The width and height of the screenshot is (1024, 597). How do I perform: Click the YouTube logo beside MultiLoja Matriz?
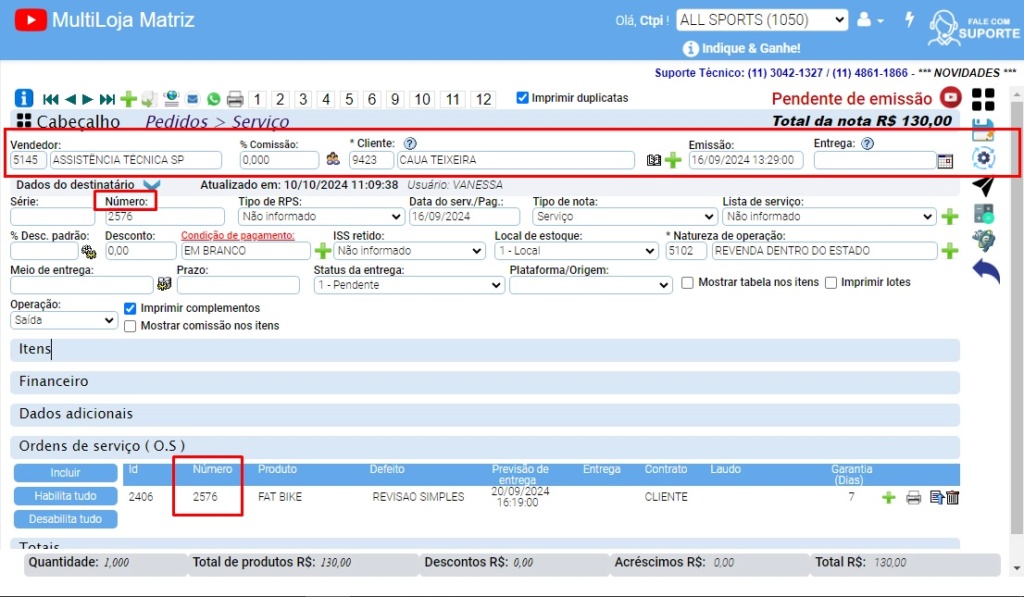31,20
